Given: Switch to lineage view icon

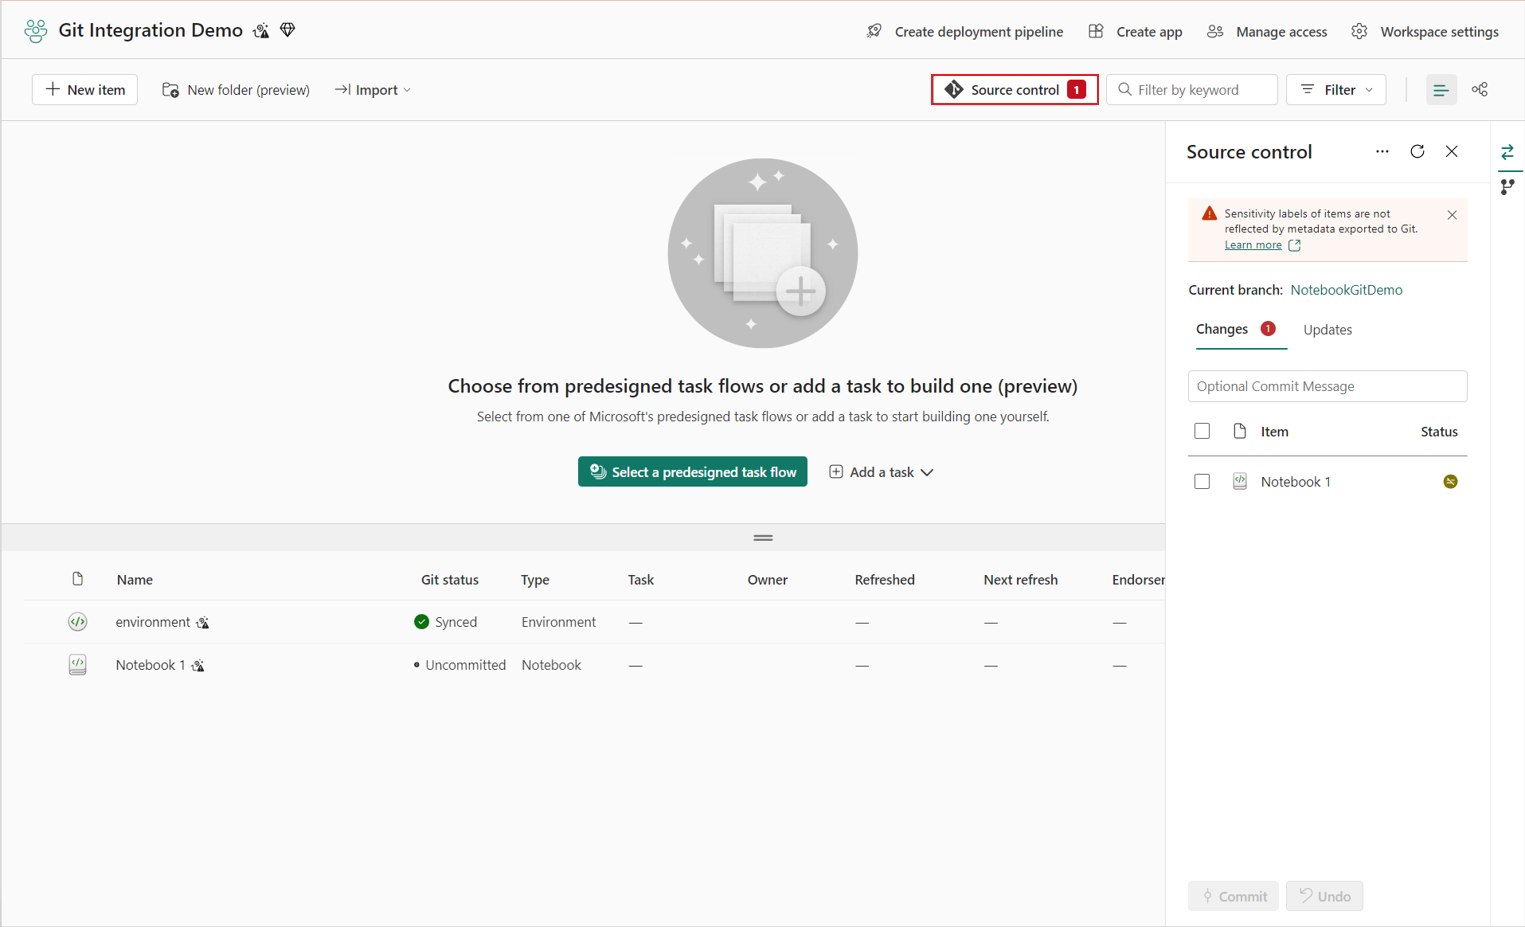Looking at the screenshot, I should click(1480, 90).
